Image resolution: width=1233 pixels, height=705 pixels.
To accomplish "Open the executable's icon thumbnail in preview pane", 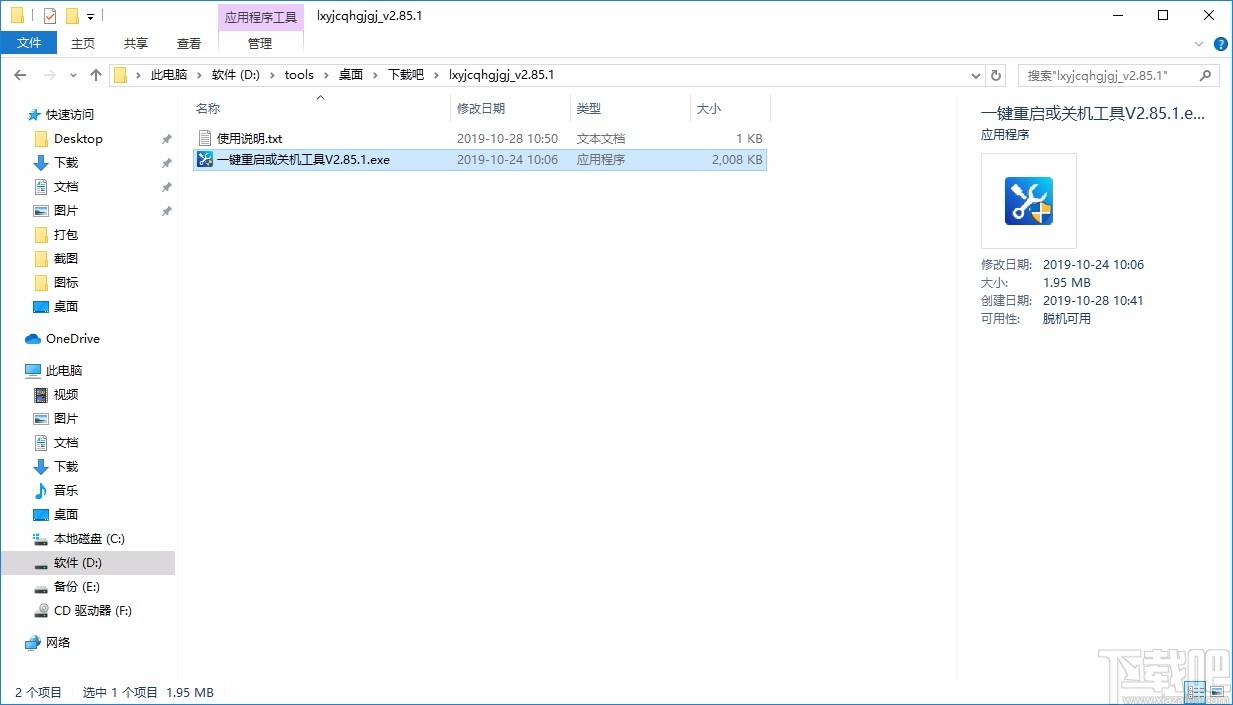I will 1028,200.
